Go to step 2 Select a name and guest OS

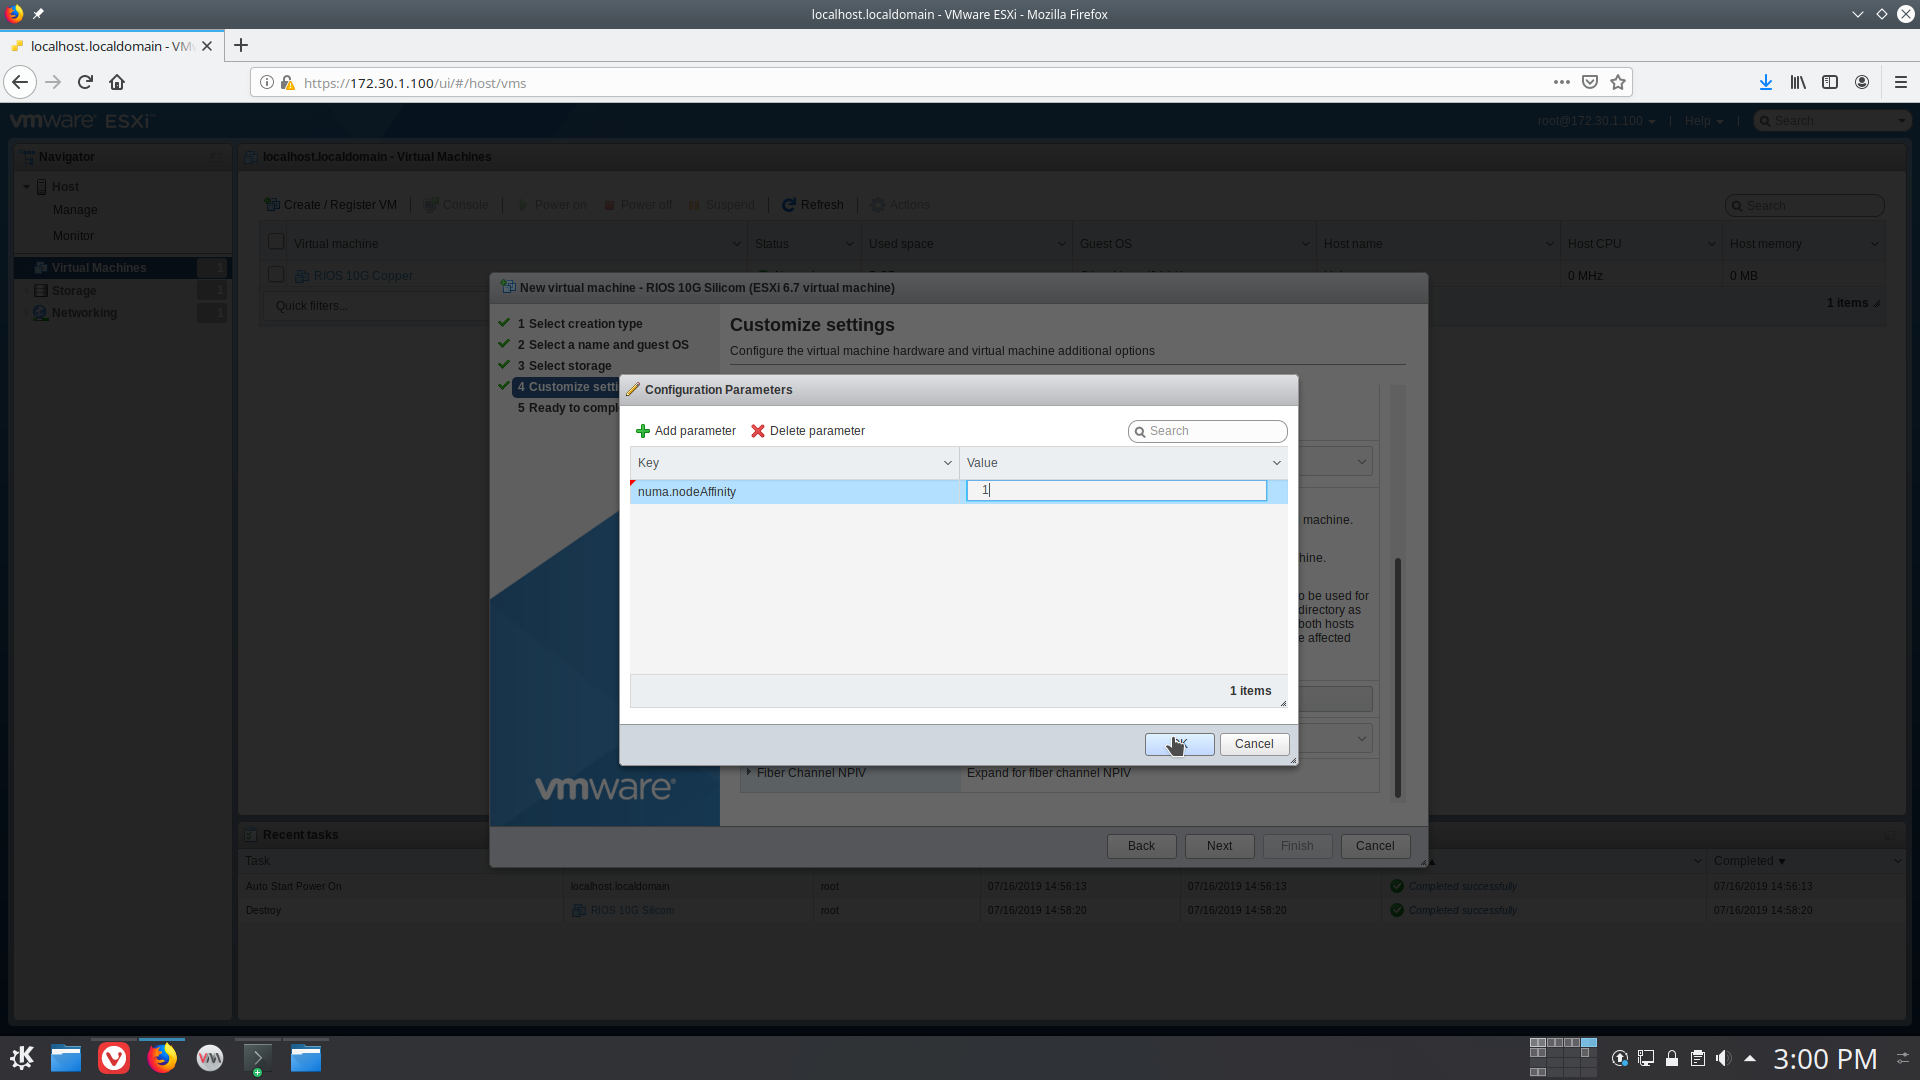(x=603, y=345)
